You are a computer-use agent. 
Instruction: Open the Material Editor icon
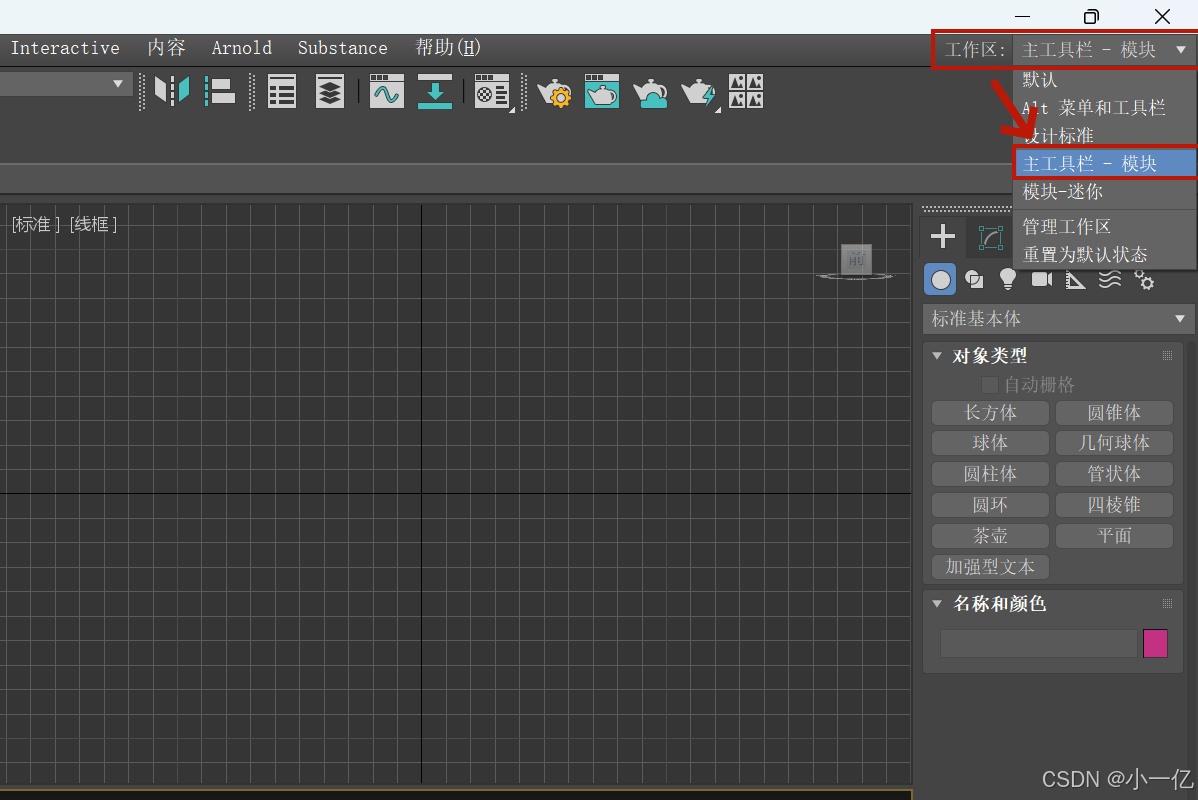click(492, 92)
